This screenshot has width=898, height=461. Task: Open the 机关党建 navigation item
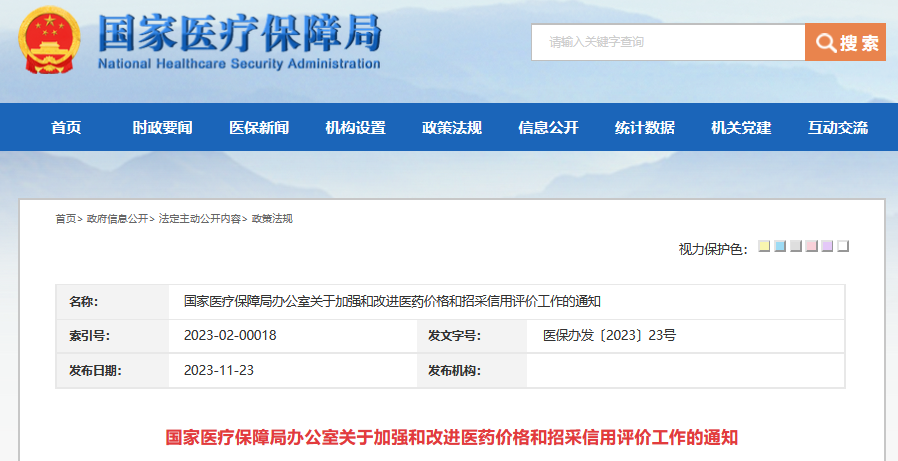click(x=741, y=127)
